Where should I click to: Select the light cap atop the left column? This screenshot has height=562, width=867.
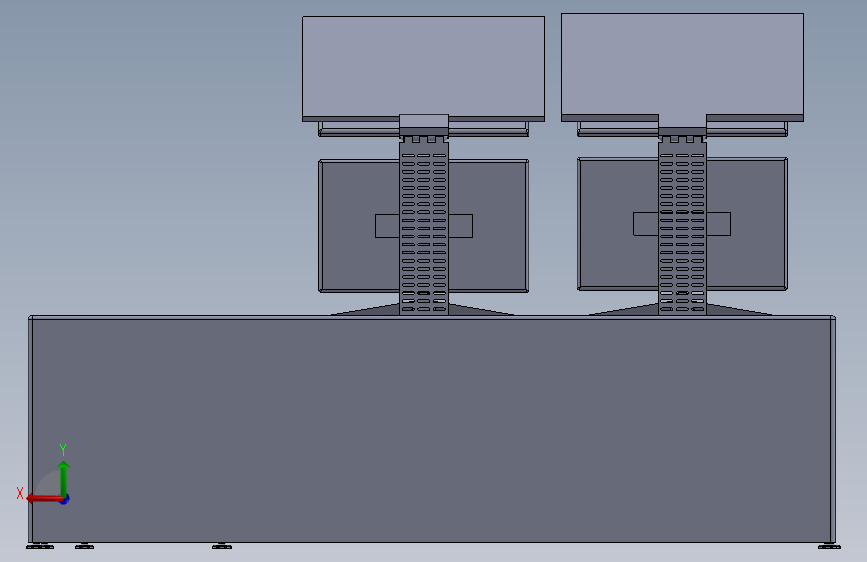[x=424, y=121]
